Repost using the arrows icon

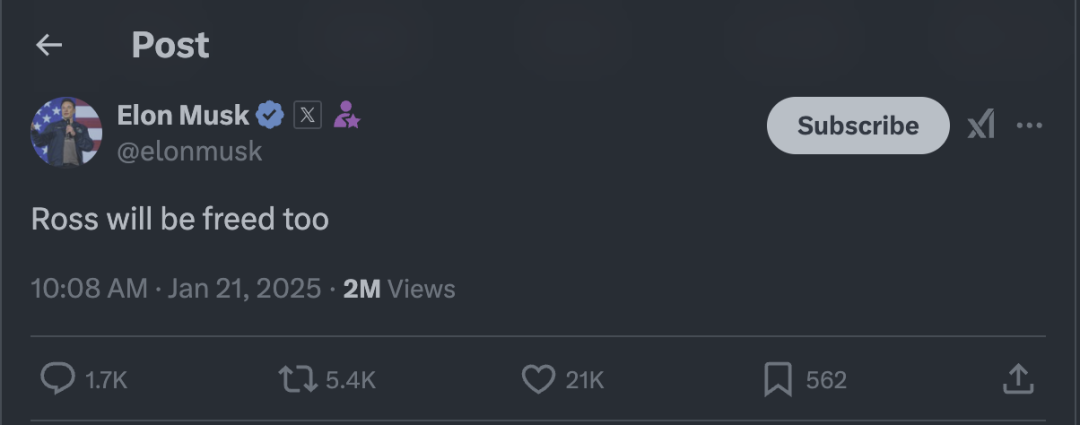tap(296, 379)
